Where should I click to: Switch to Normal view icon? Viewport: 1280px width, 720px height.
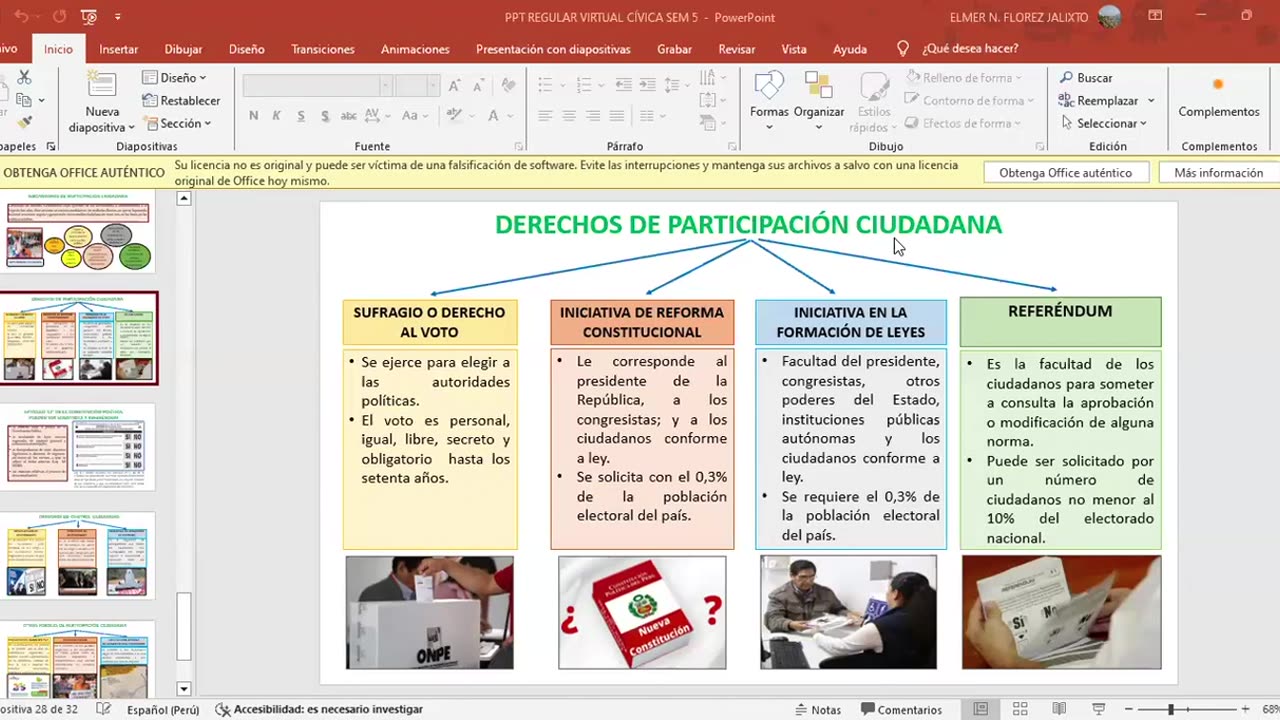pyautogui.click(x=982, y=709)
